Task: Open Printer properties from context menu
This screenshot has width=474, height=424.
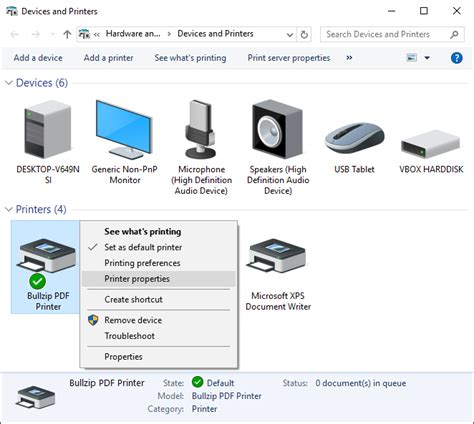Action: pos(159,279)
